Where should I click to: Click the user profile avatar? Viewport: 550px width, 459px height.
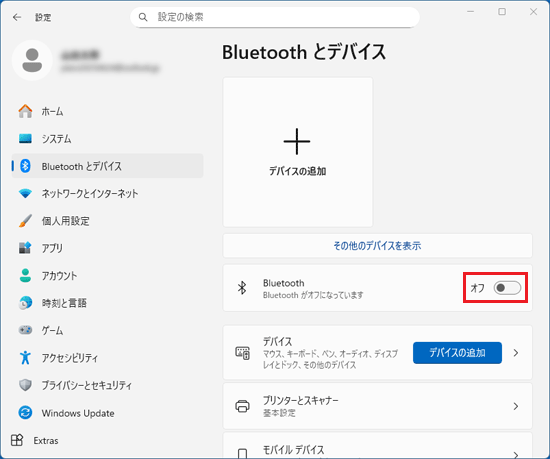(32, 60)
